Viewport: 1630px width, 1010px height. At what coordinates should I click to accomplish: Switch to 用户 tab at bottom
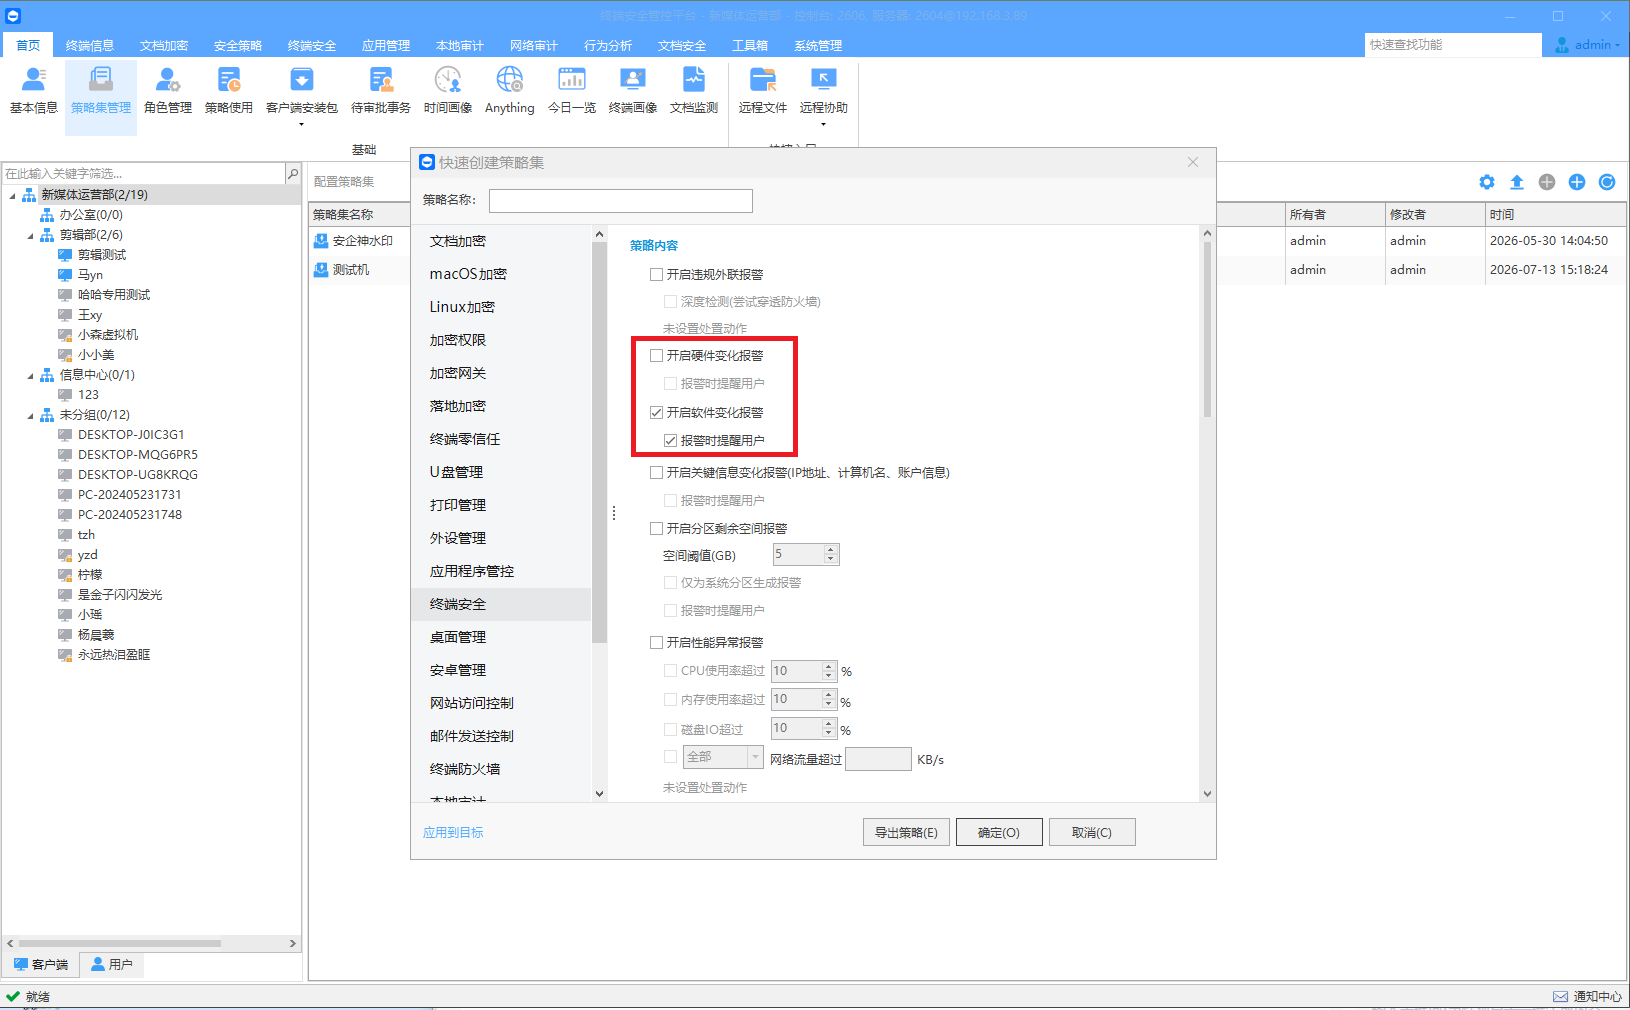coord(112,964)
